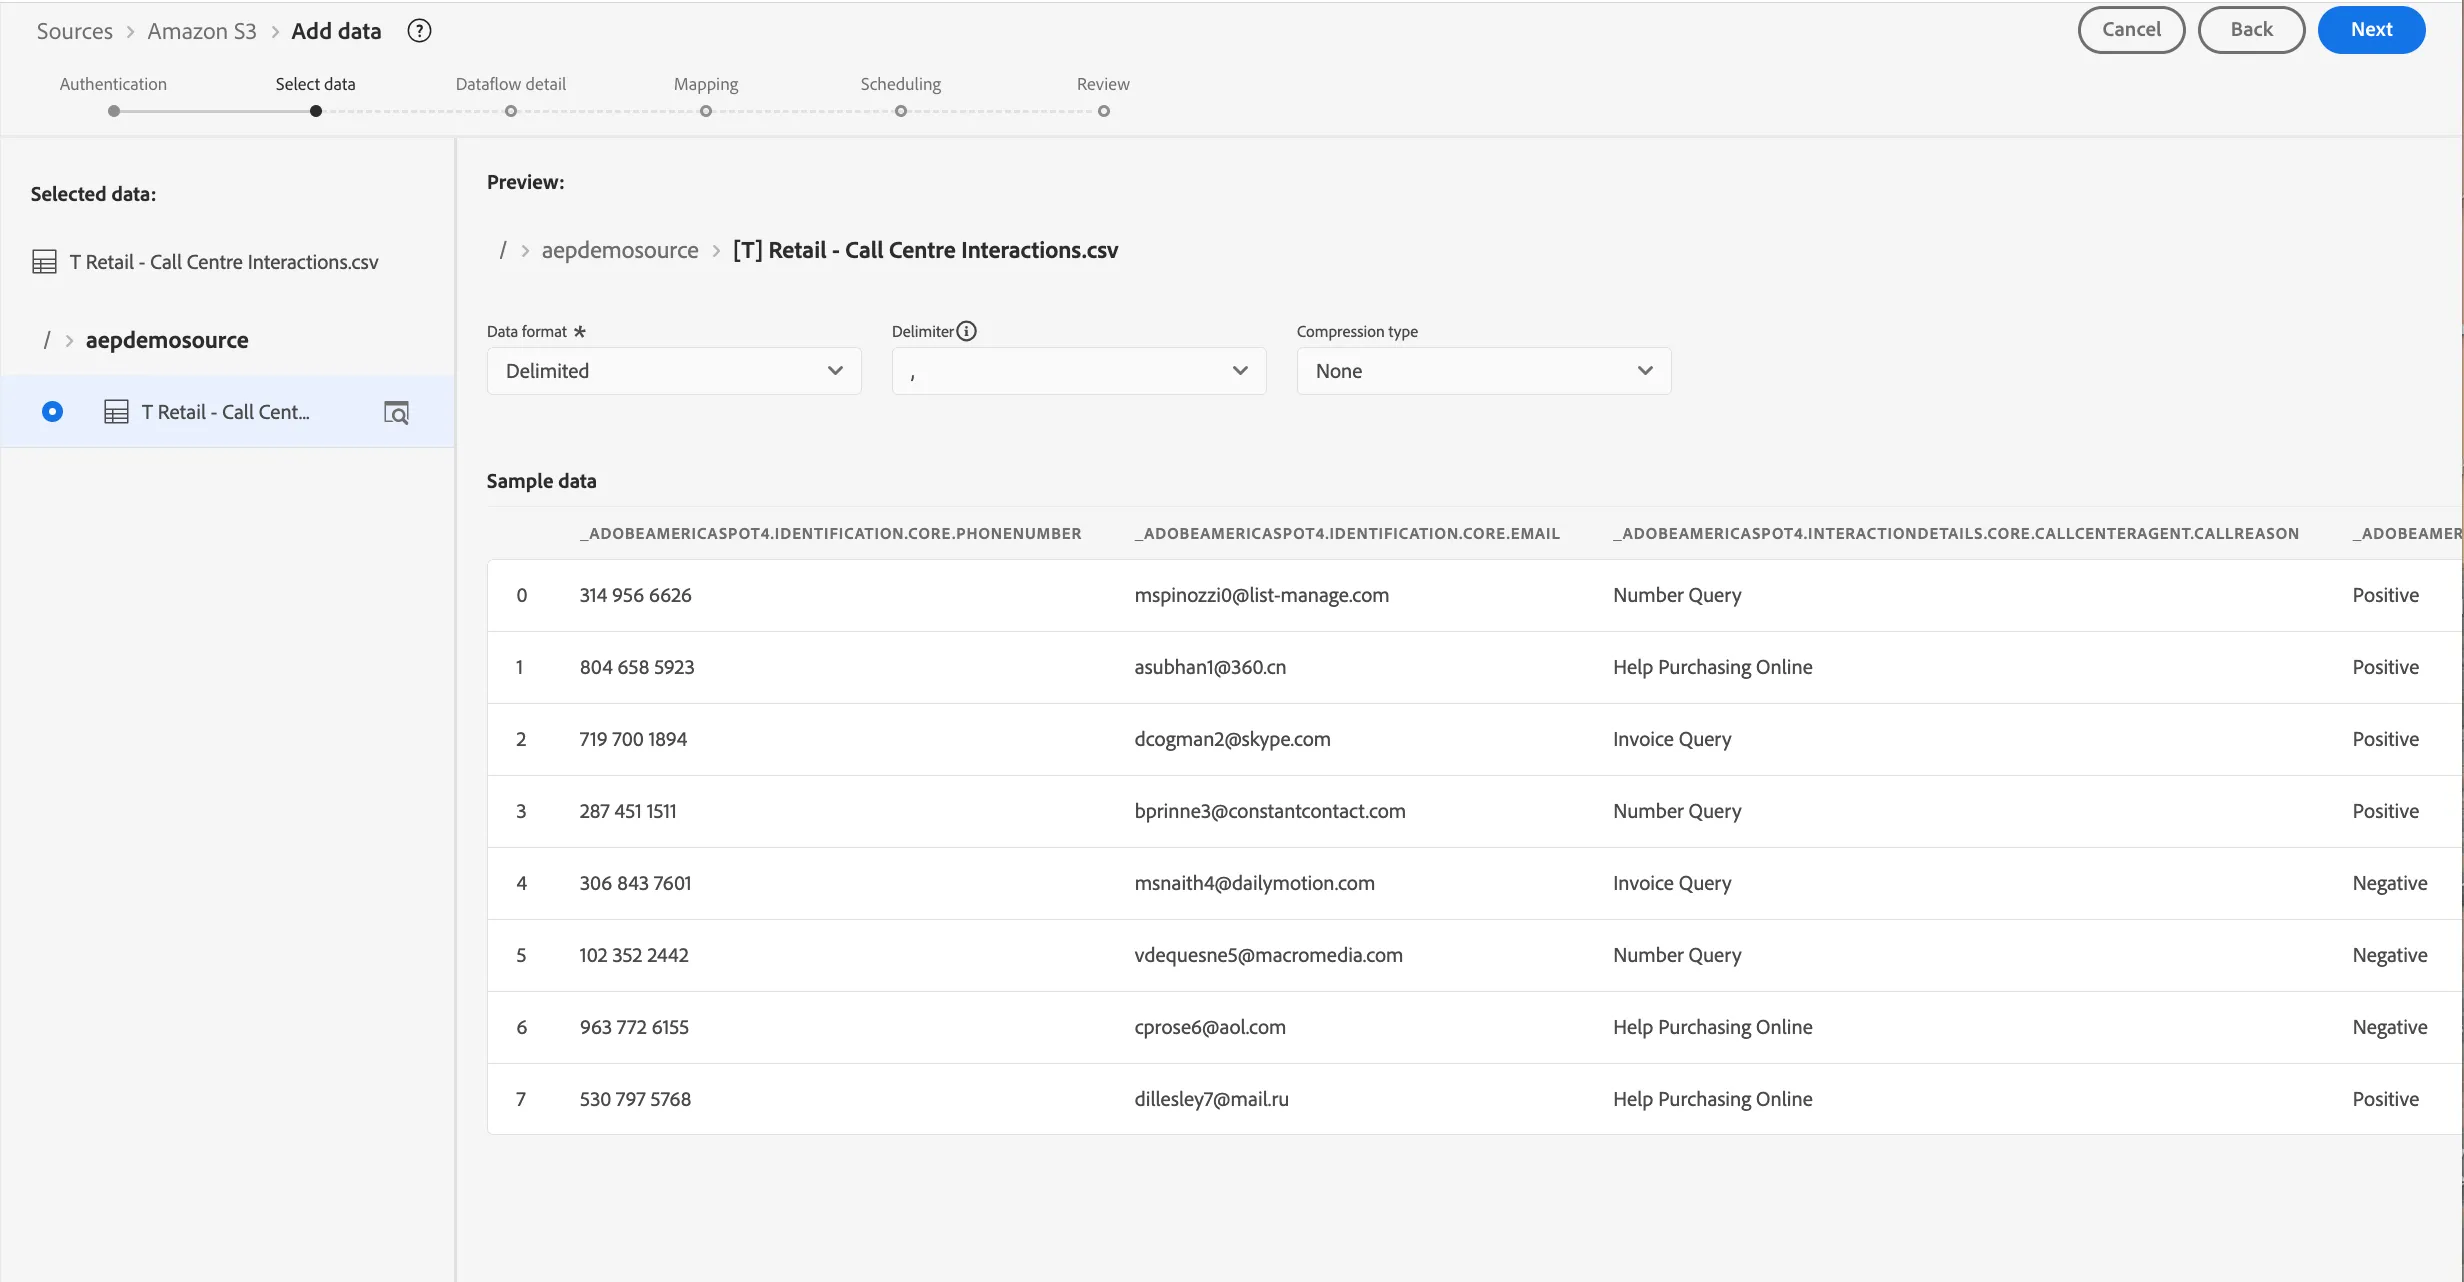
Task: Click the Delimiter info icon
Action: (966, 331)
